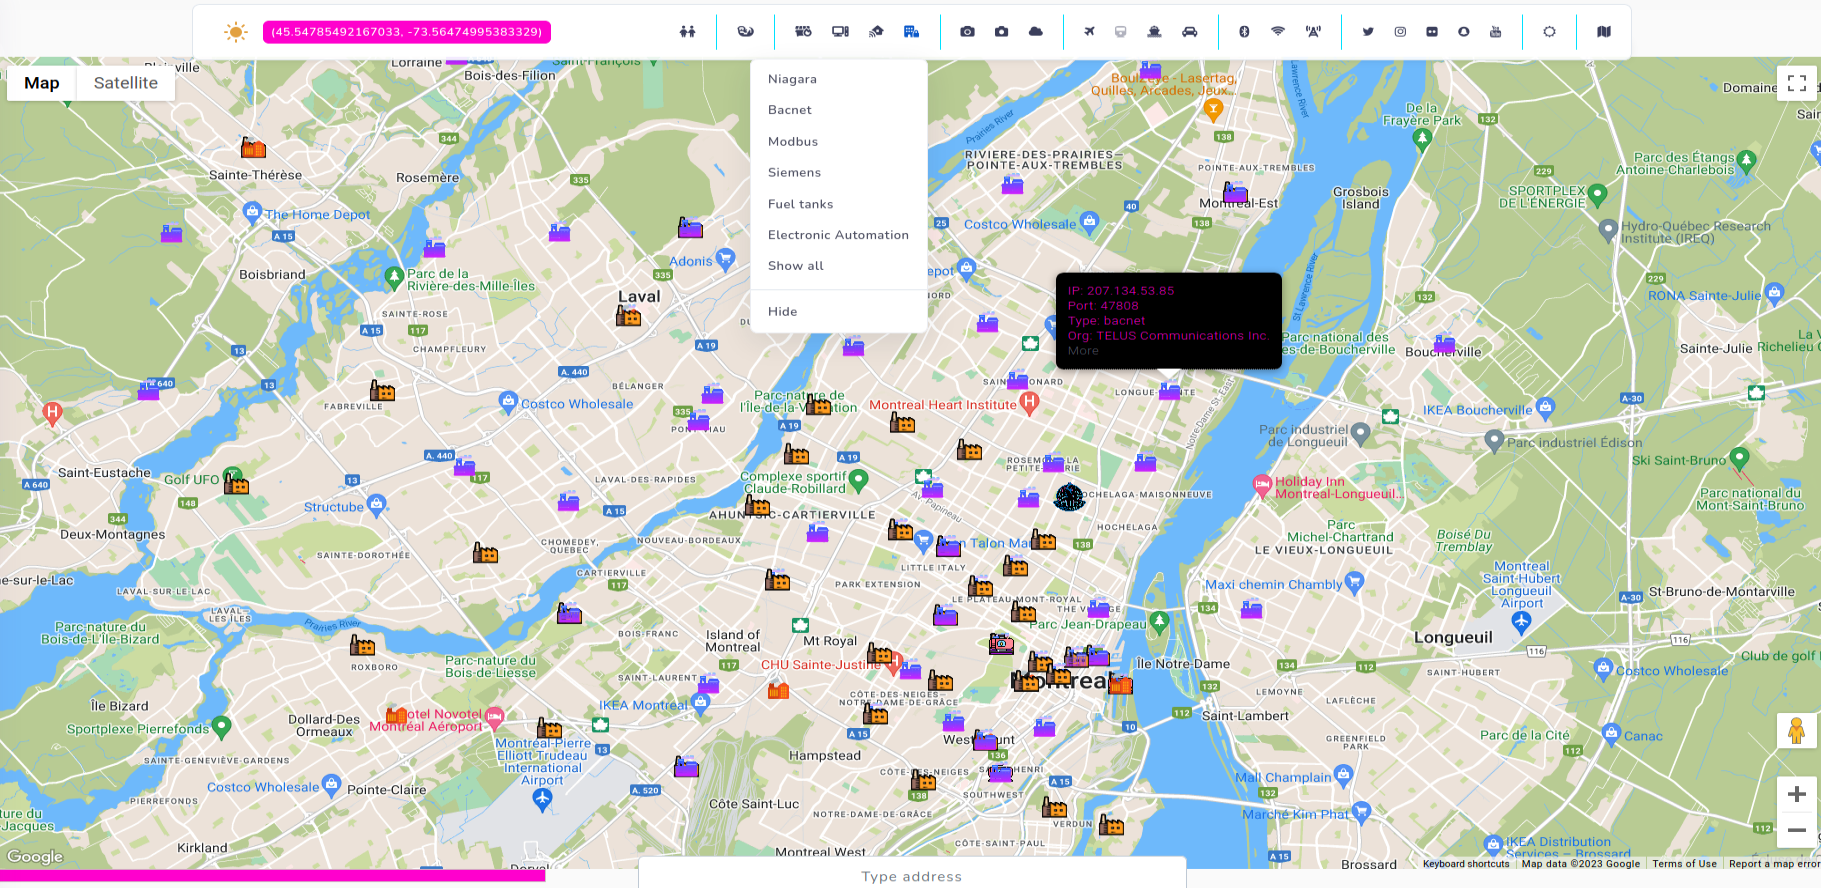Click the Street View pegman

[x=1797, y=731]
